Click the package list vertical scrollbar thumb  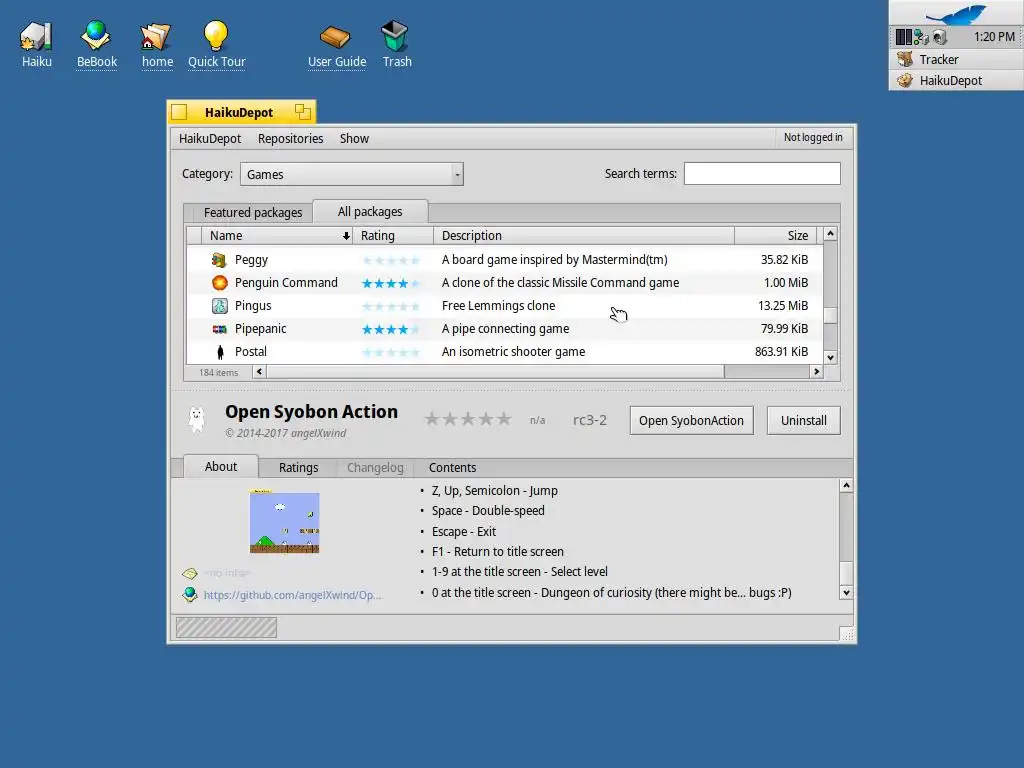(x=830, y=315)
